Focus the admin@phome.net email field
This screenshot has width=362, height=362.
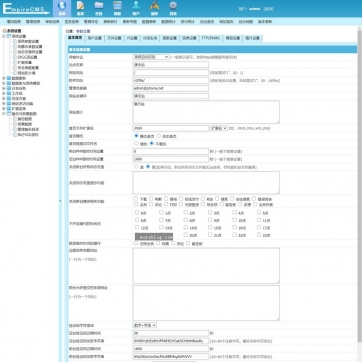[171, 88]
